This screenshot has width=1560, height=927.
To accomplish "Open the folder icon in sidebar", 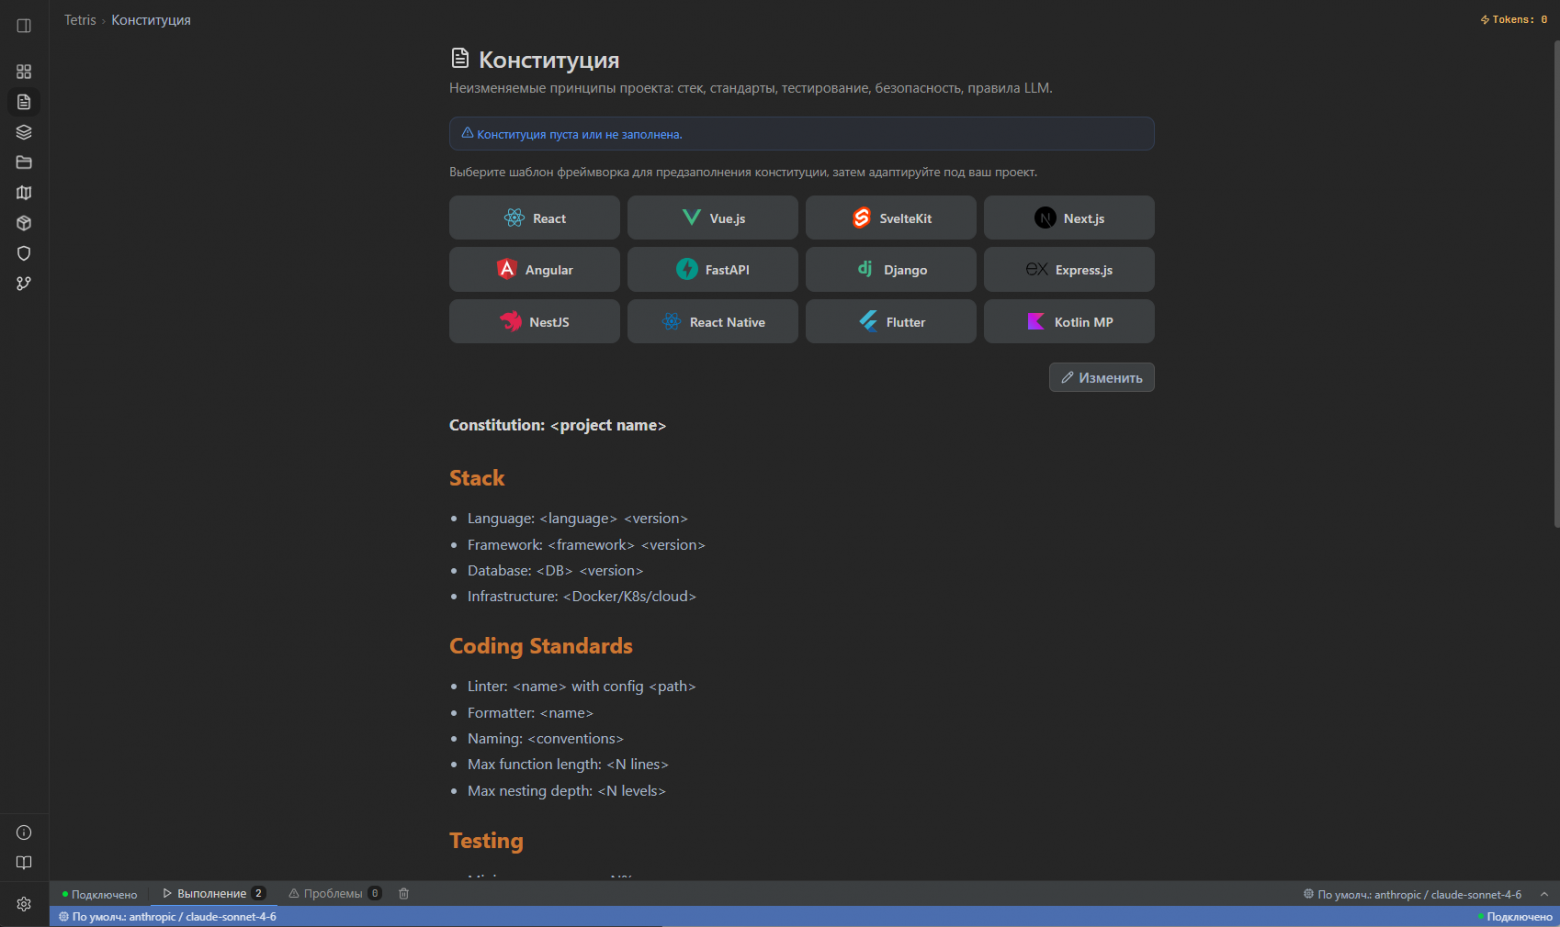I will click(24, 162).
